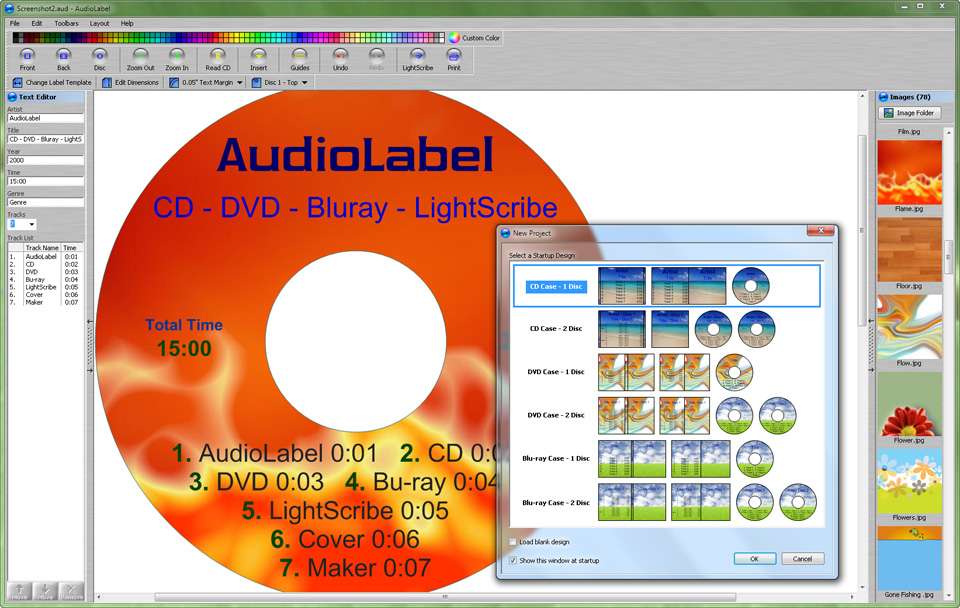This screenshot has width=960, height=608.
Task: Click the Zoom In tool
Action: (176, 58)
